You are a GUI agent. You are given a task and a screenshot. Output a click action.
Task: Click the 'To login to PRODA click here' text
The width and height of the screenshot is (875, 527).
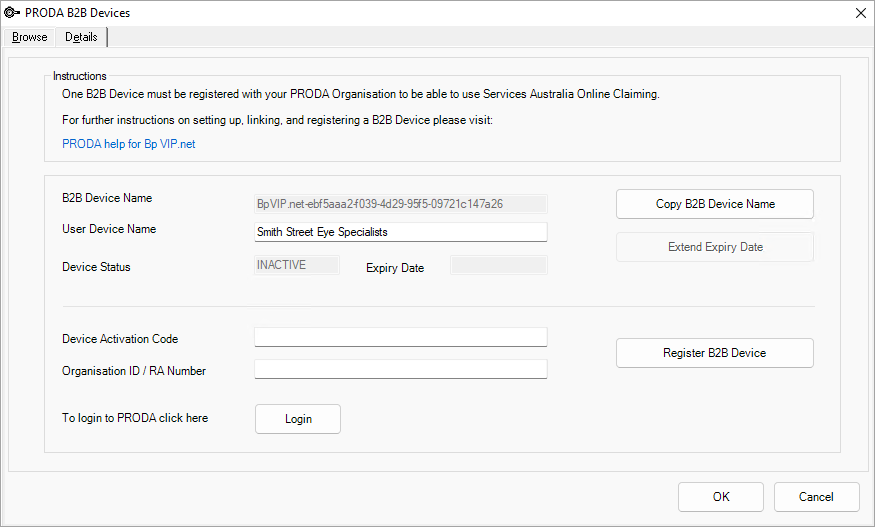point(135,418)
